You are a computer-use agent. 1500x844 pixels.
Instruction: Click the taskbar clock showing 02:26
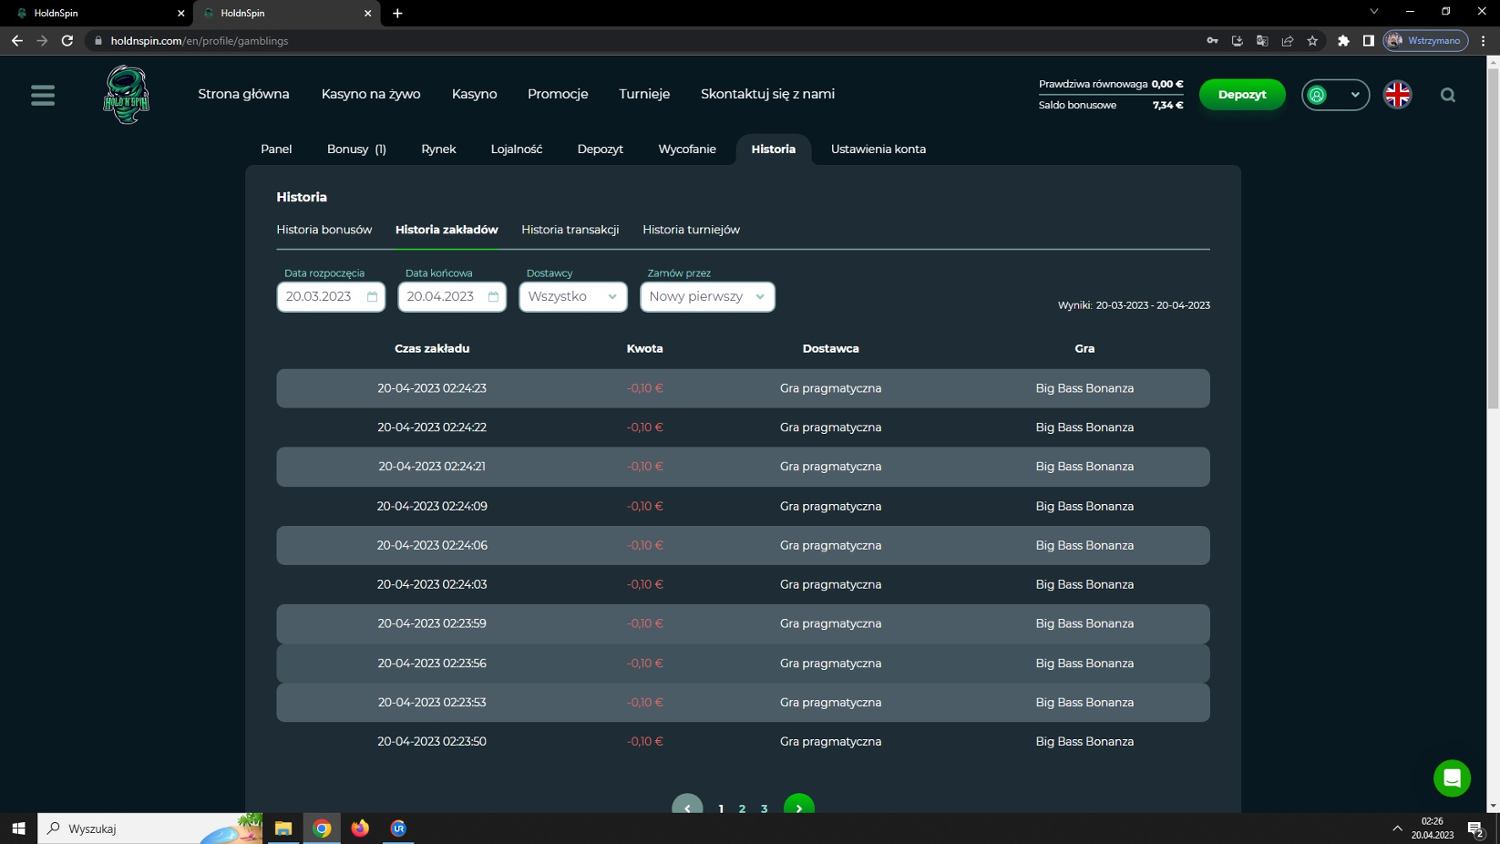pos(1432,828)
